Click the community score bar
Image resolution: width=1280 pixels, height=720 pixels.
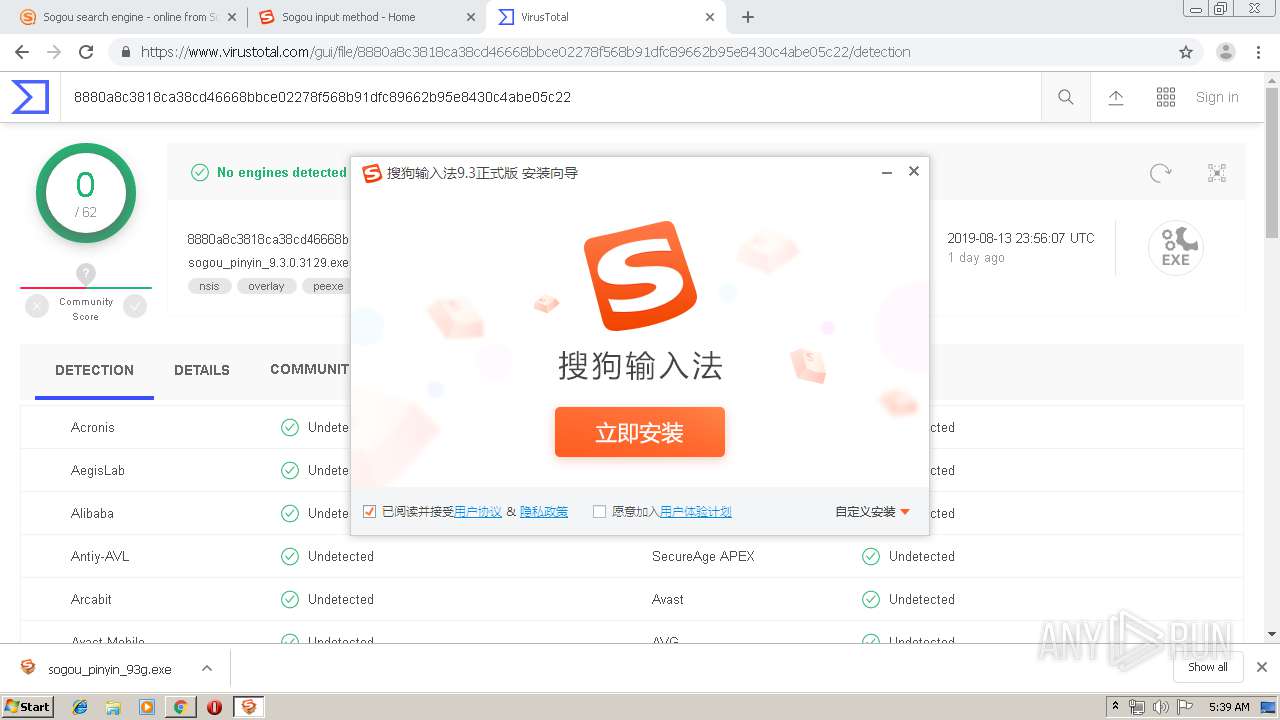click(86, 288)
